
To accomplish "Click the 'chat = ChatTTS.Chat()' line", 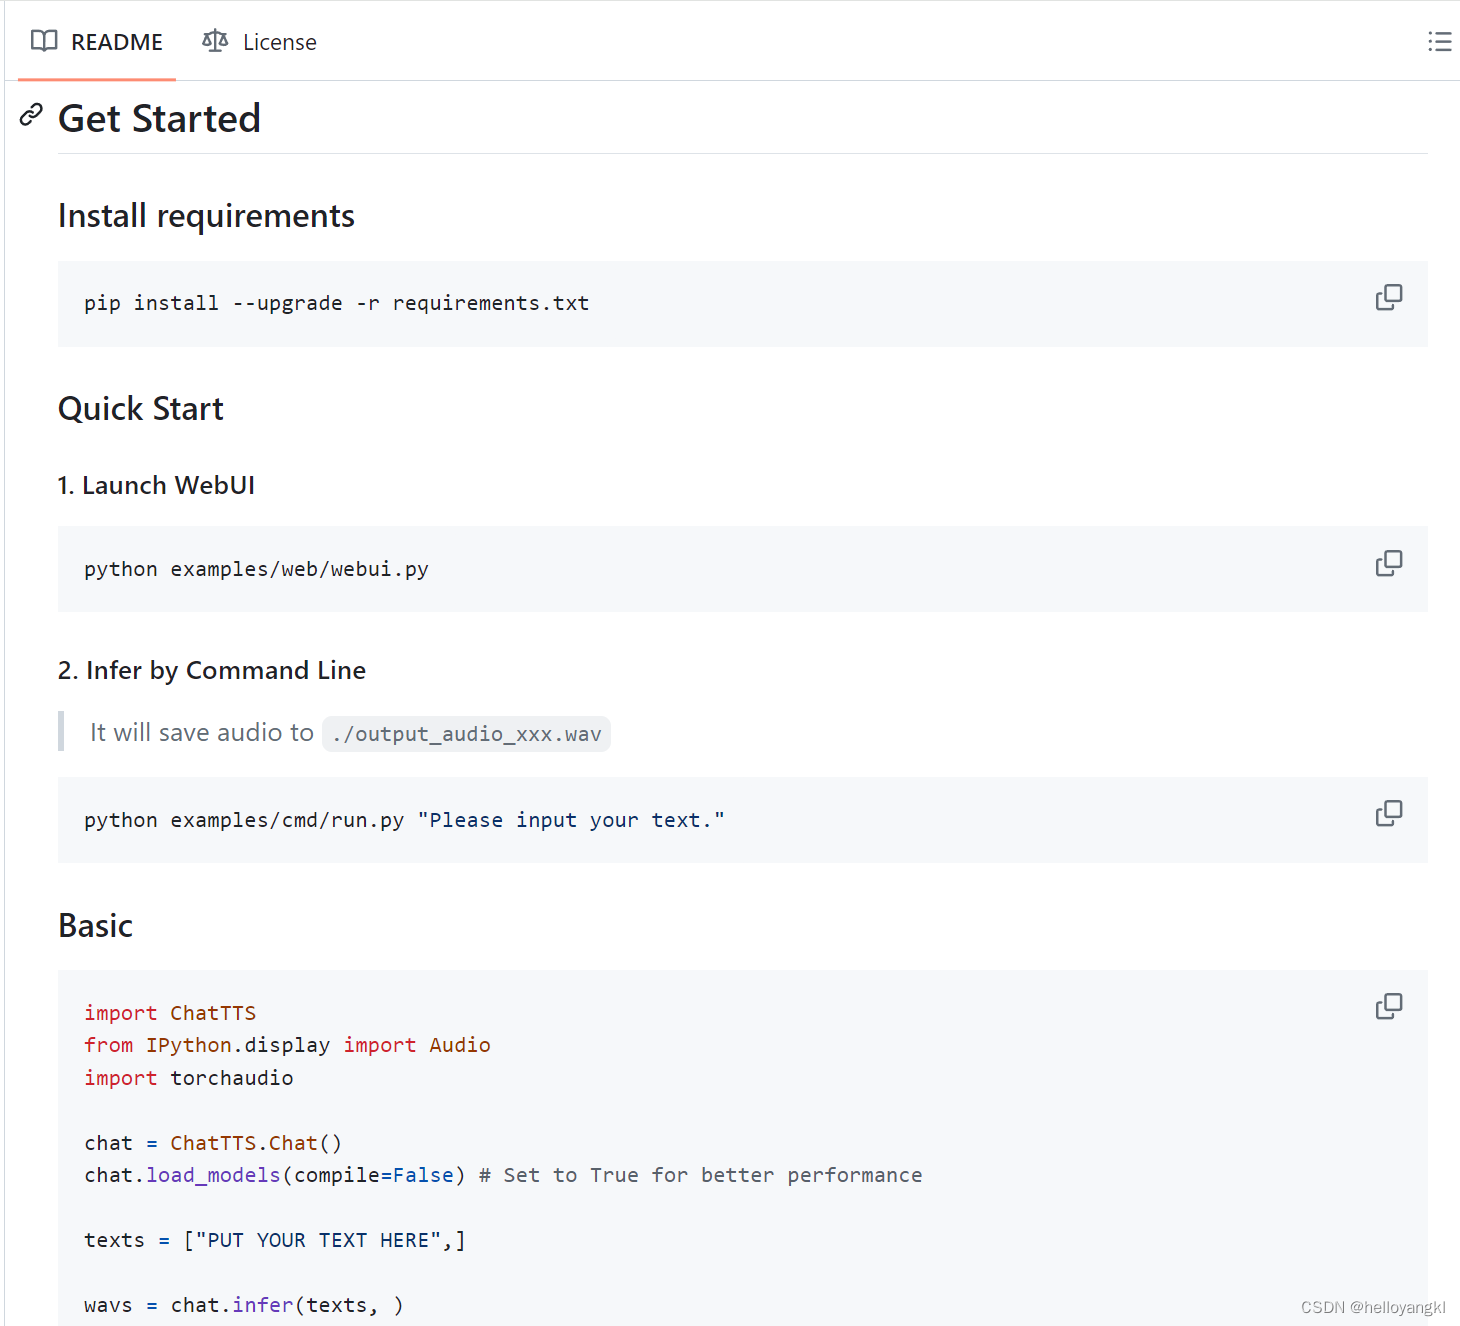I will pos(213,1143).
